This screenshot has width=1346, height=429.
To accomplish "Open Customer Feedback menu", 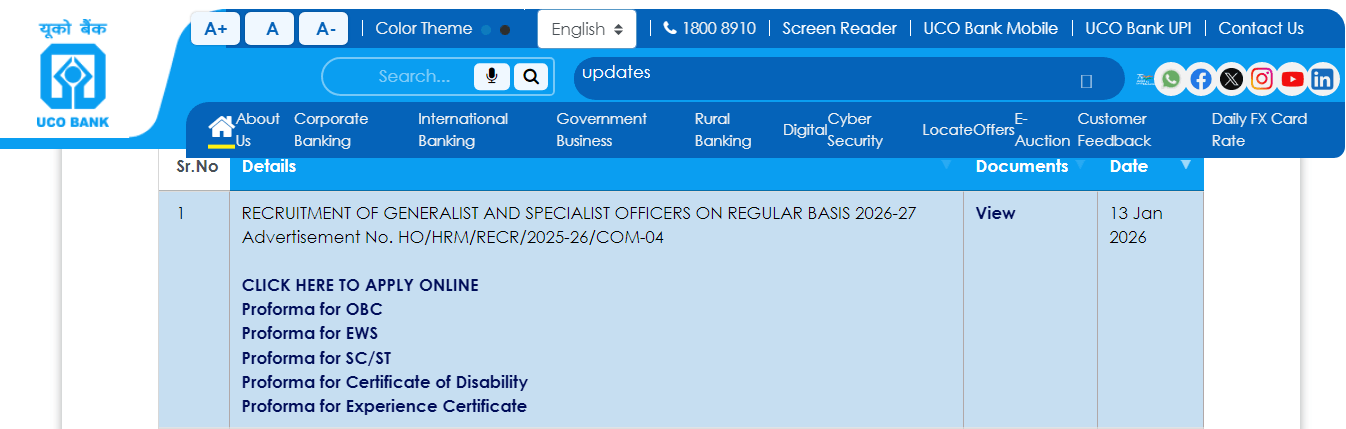I will pyautogui.click(x=1114, y=130).
